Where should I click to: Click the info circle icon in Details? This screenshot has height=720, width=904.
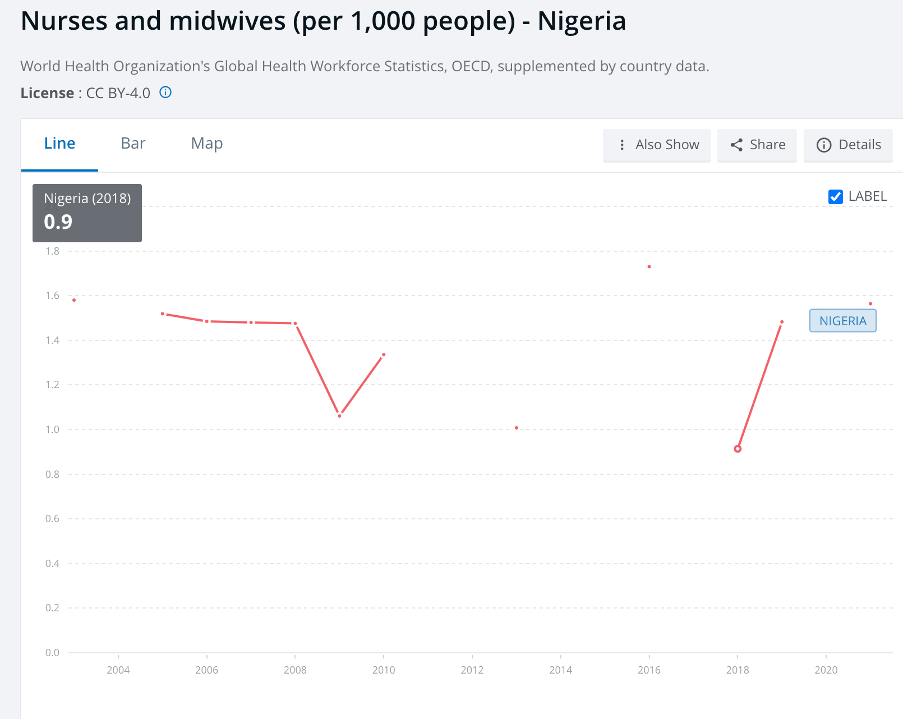824,145
